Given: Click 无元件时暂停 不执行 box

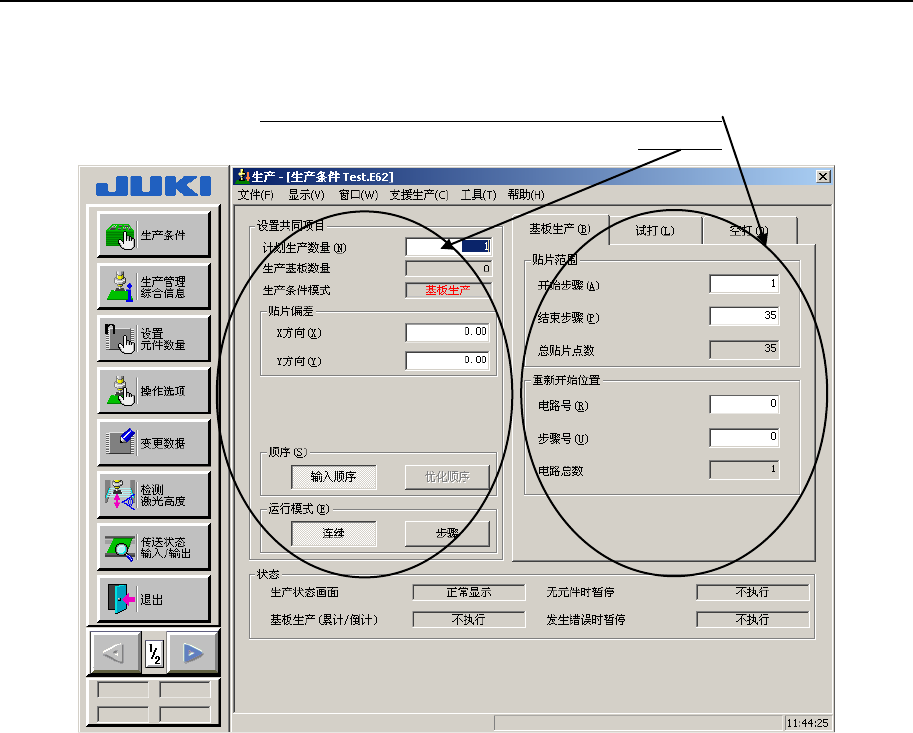Looking at the screenshot, I should coord(752,592).
